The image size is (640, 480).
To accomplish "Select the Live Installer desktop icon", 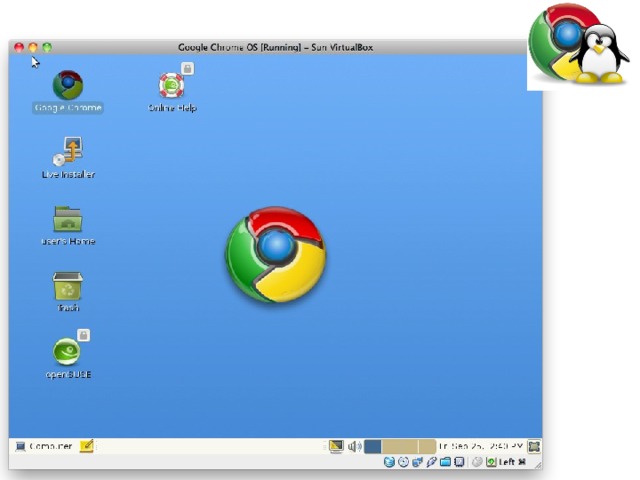I will pyautogui.click(x=68, y=151).
